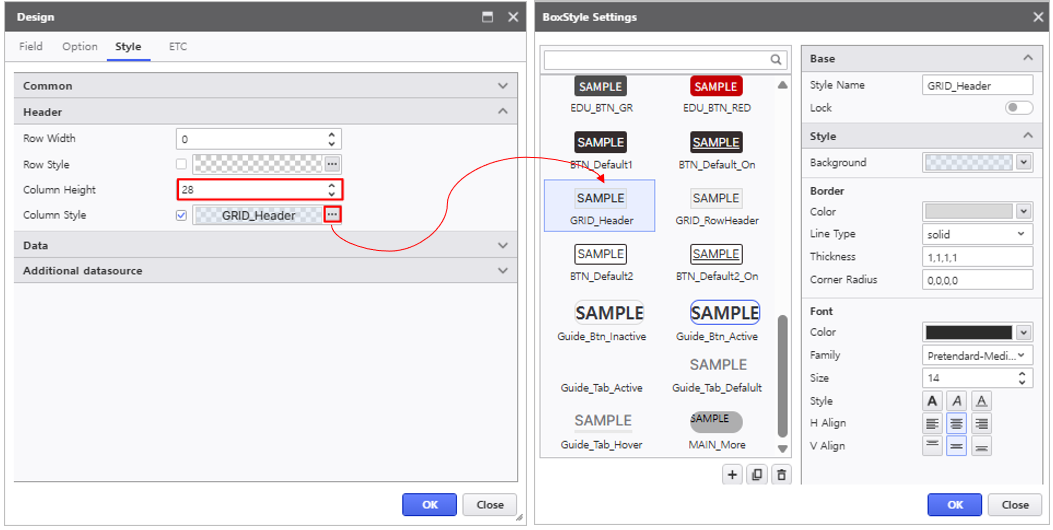
Task: Click the search magnifier icon in BoxStyle Settings
Action: 776,60
